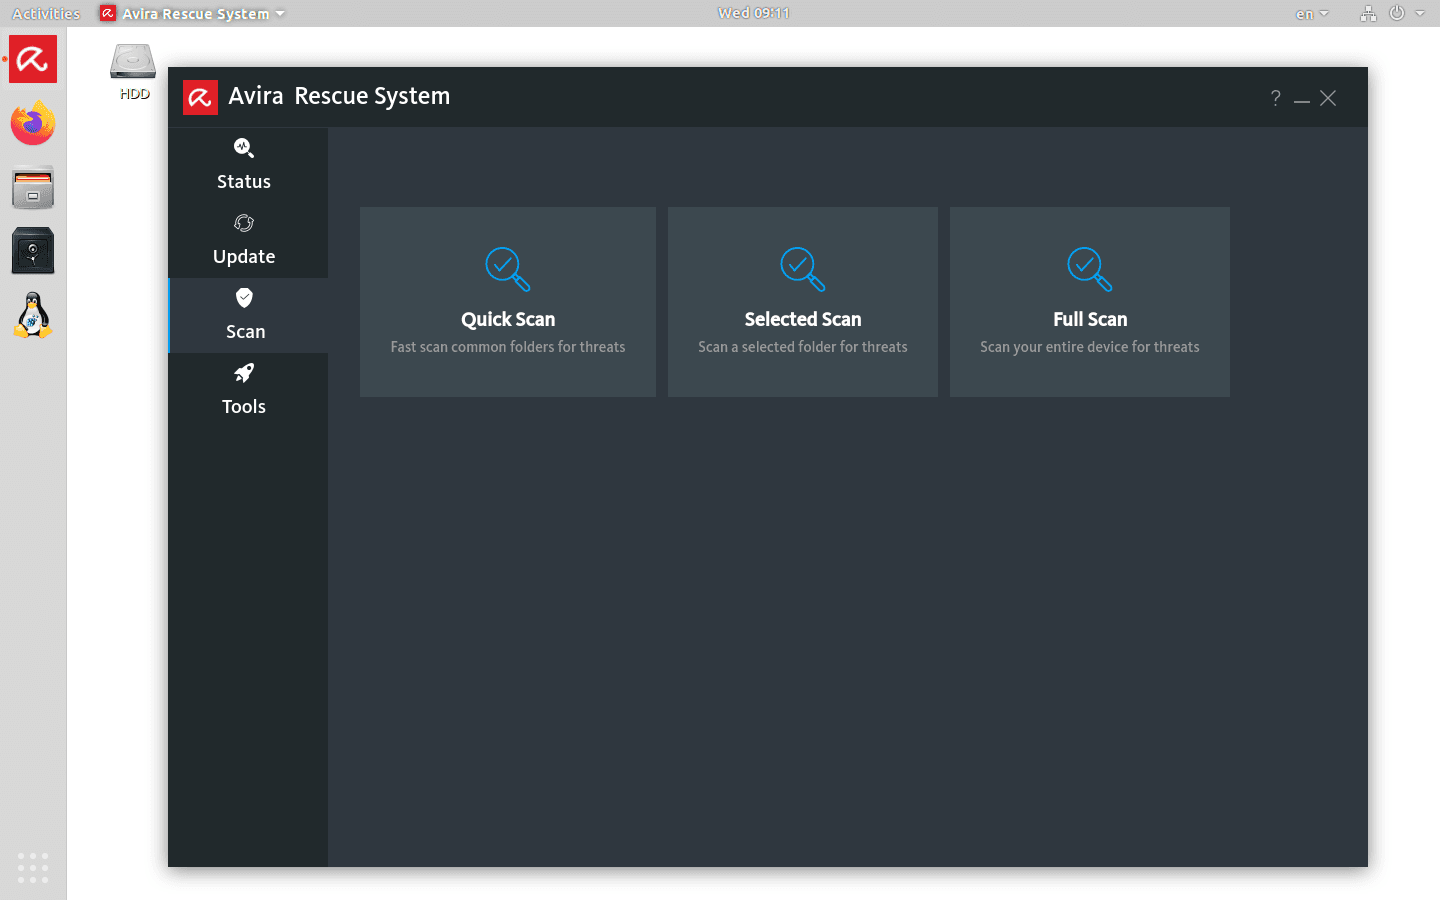Show the applications grid
The height and width of the screenshot is (900, 1440).
(33, 867)
